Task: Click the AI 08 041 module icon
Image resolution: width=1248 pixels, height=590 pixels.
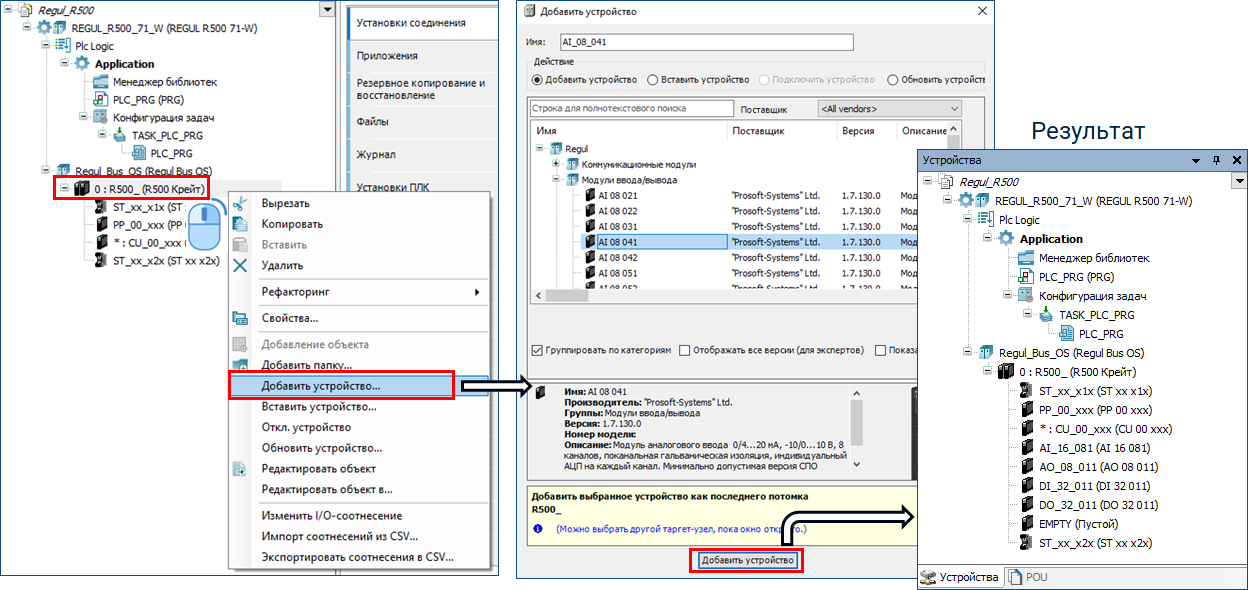Action: (589, 242)
